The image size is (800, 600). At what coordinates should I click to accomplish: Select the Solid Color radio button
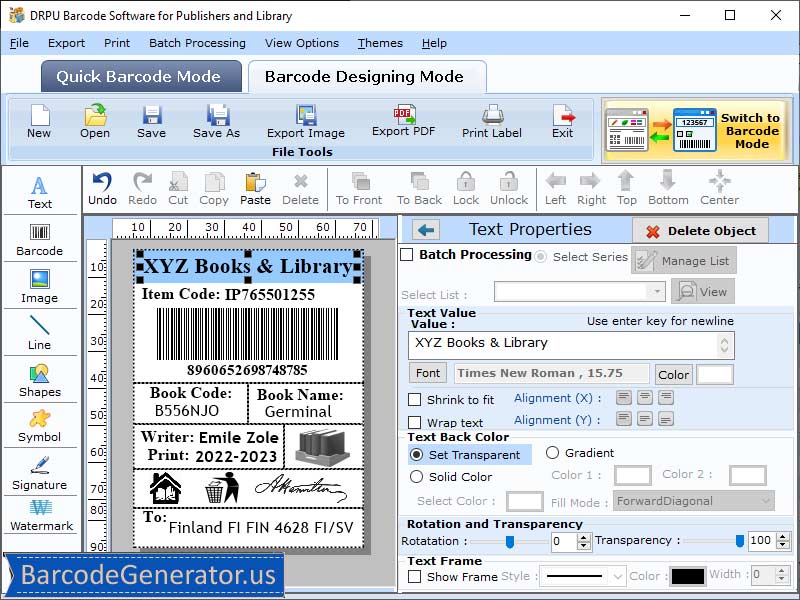[x=417, y=477]
